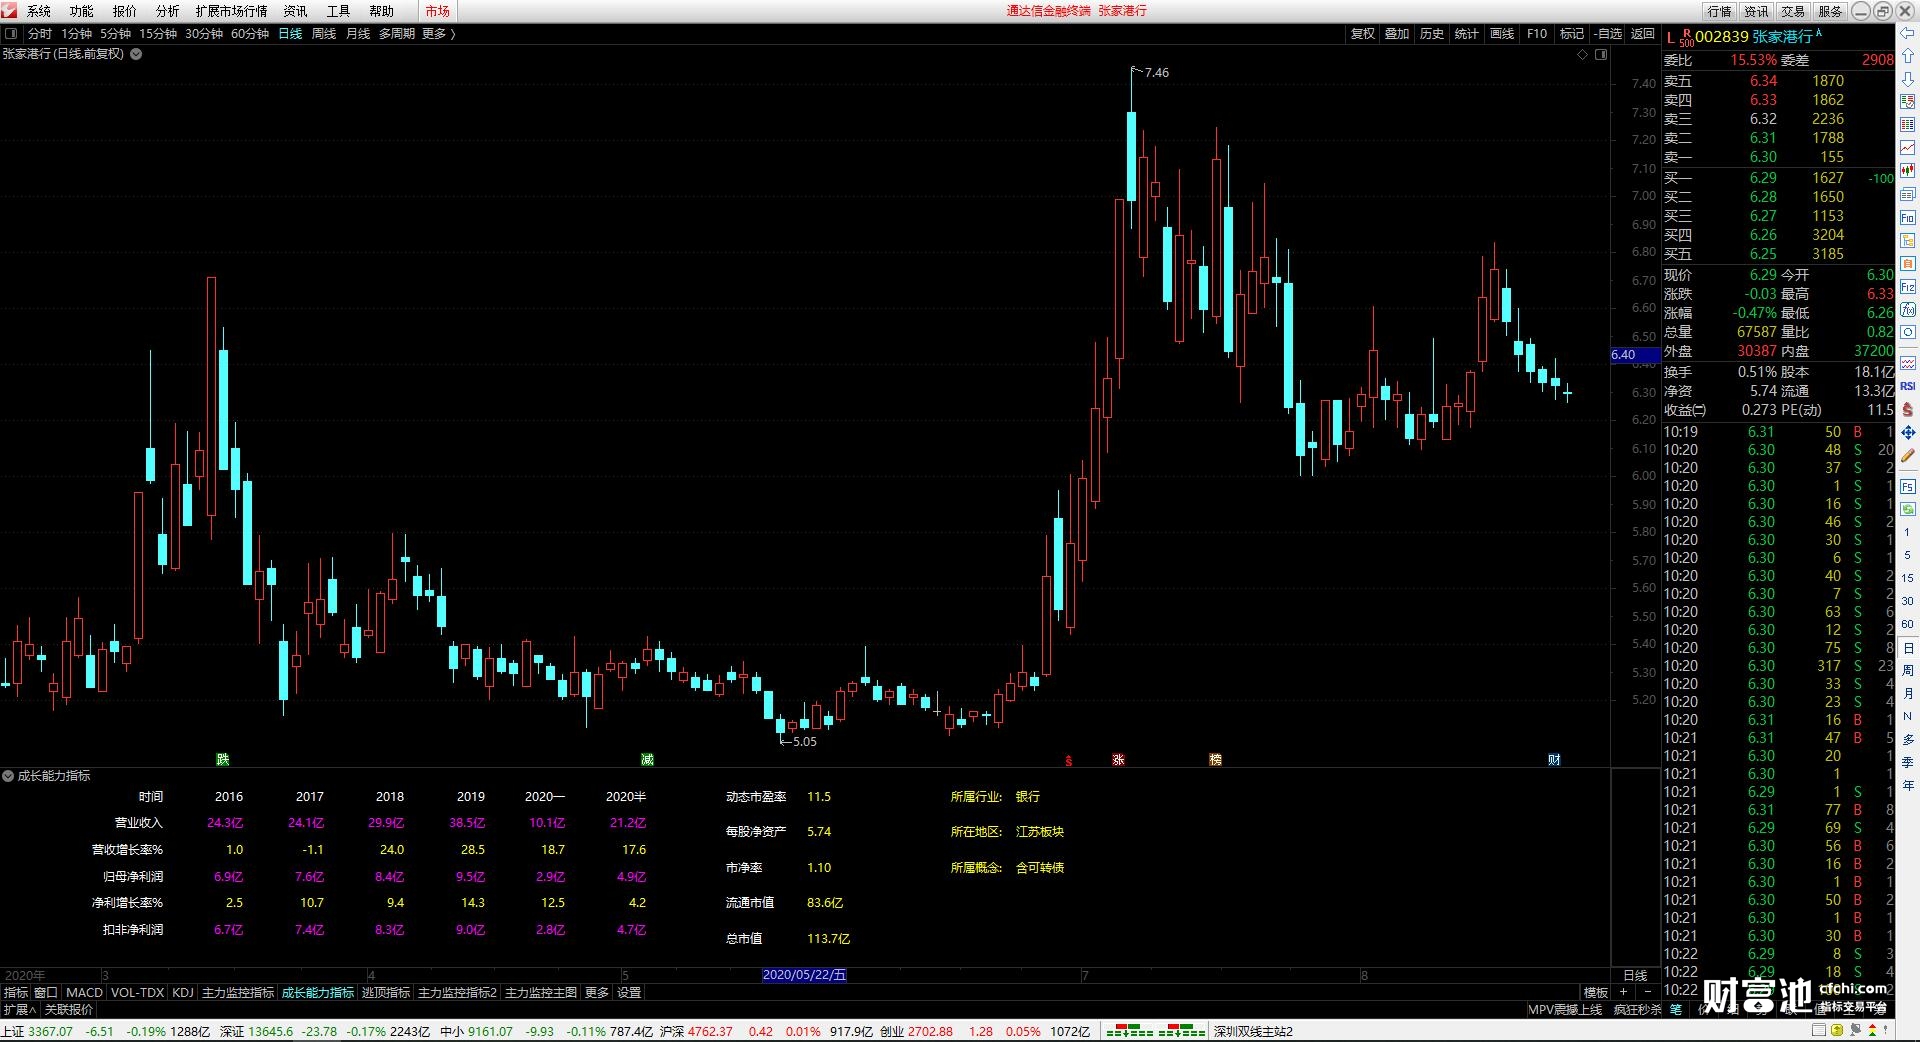The height and width of the screenshot is (1042, 1920).
Task: Click the diamond icon above the chart
Action: click(1583, 54)
